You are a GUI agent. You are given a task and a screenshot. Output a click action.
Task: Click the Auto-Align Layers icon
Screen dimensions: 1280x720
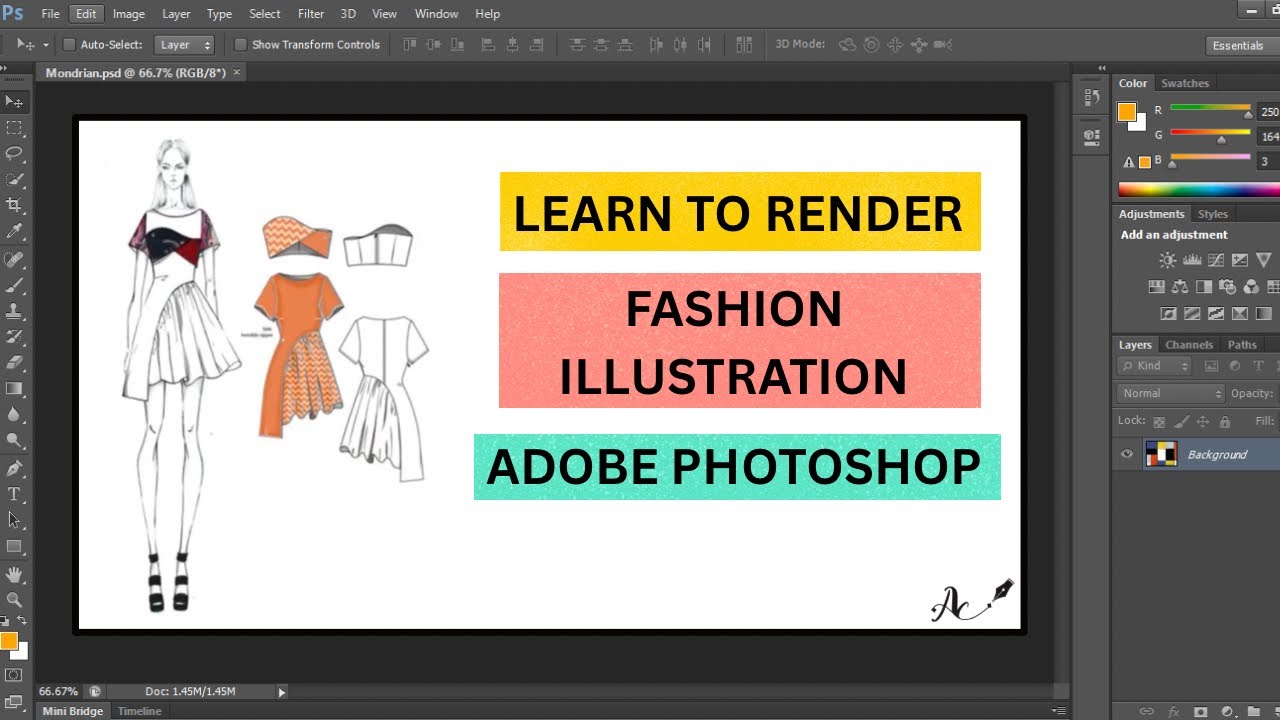pyautogui.click(x=743, y=45)
